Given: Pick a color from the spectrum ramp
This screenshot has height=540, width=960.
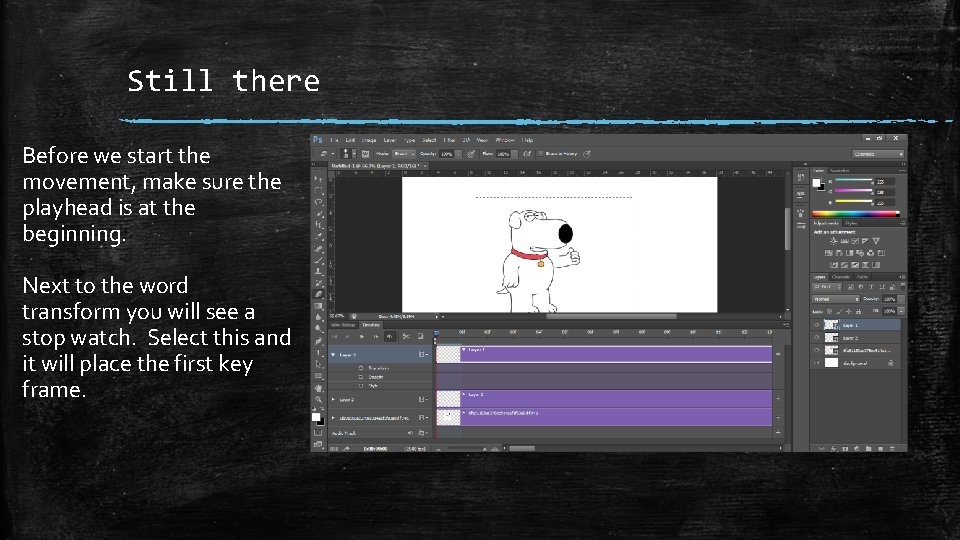Looking at the screenshot, I should click(855, 214).
